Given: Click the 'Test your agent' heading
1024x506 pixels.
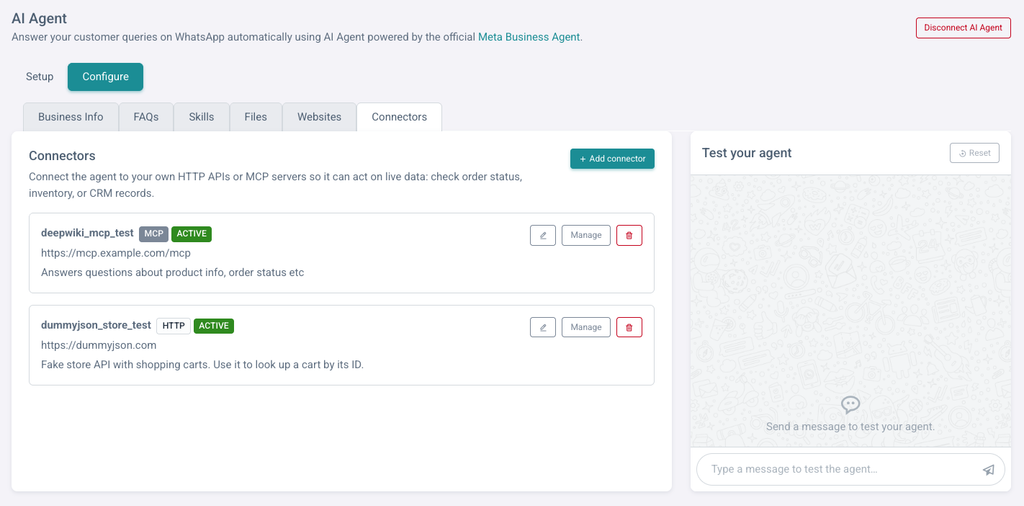Looking at the screenshot, I should coord(746,153).
